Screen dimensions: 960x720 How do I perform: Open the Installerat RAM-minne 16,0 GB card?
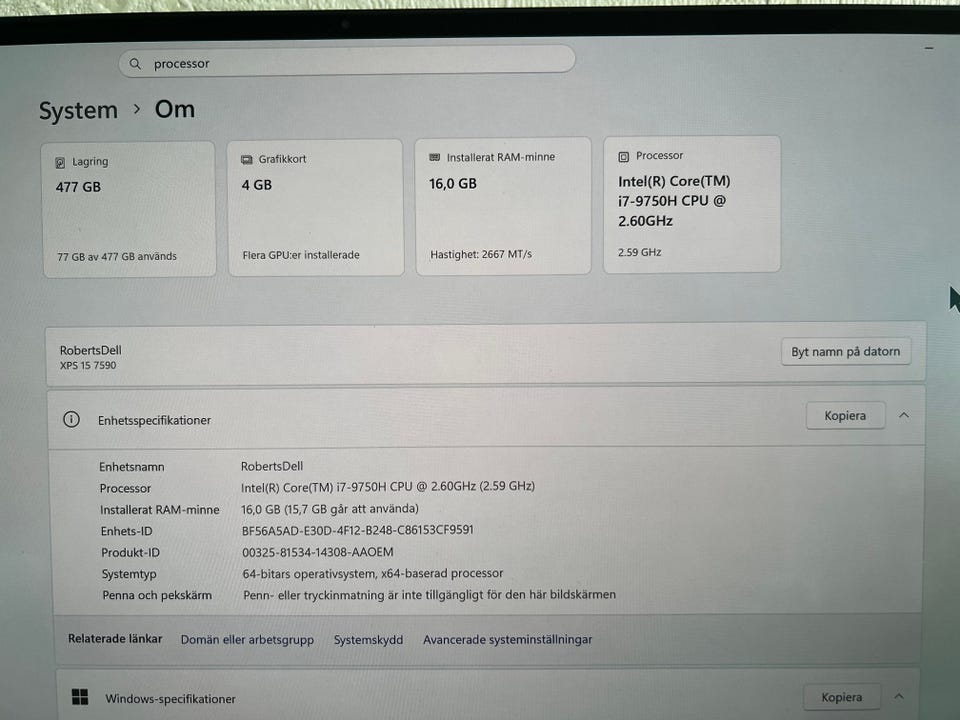[x=503, y=206]
